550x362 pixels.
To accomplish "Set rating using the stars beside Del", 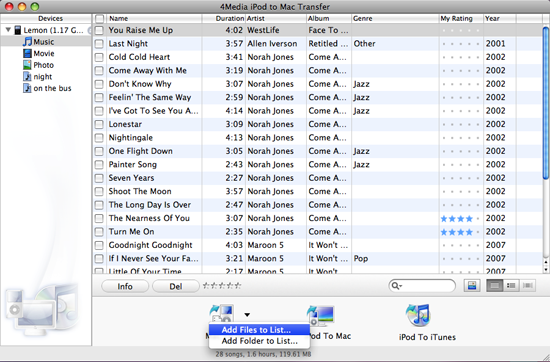I will point(222,286).
